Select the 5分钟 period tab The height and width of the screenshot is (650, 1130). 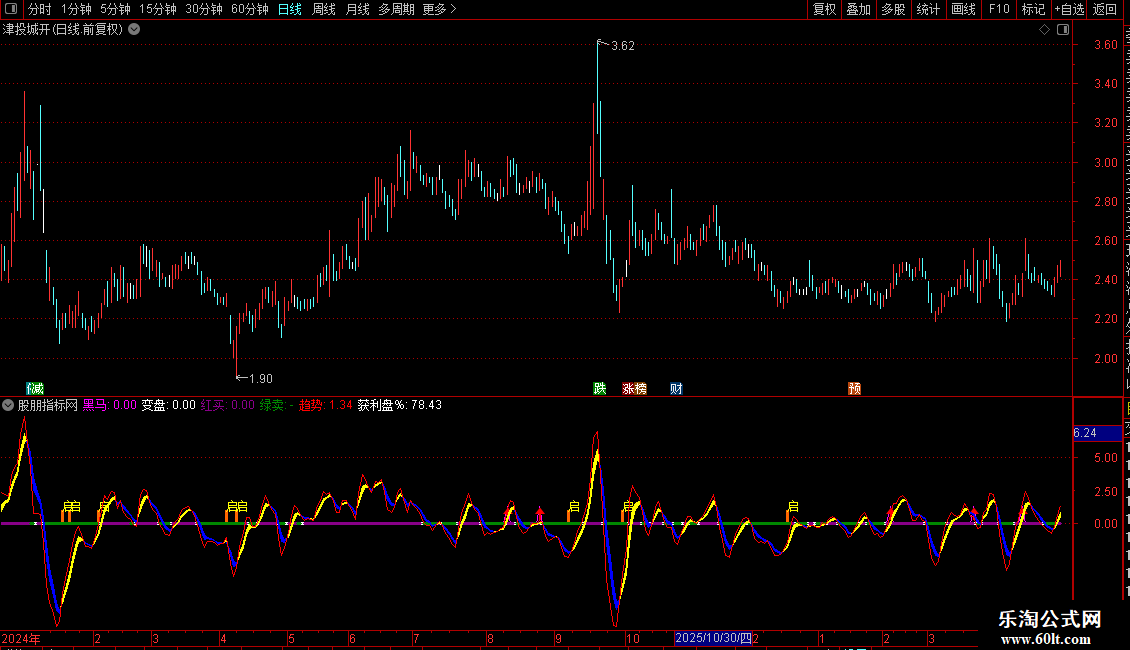point(115,9)
